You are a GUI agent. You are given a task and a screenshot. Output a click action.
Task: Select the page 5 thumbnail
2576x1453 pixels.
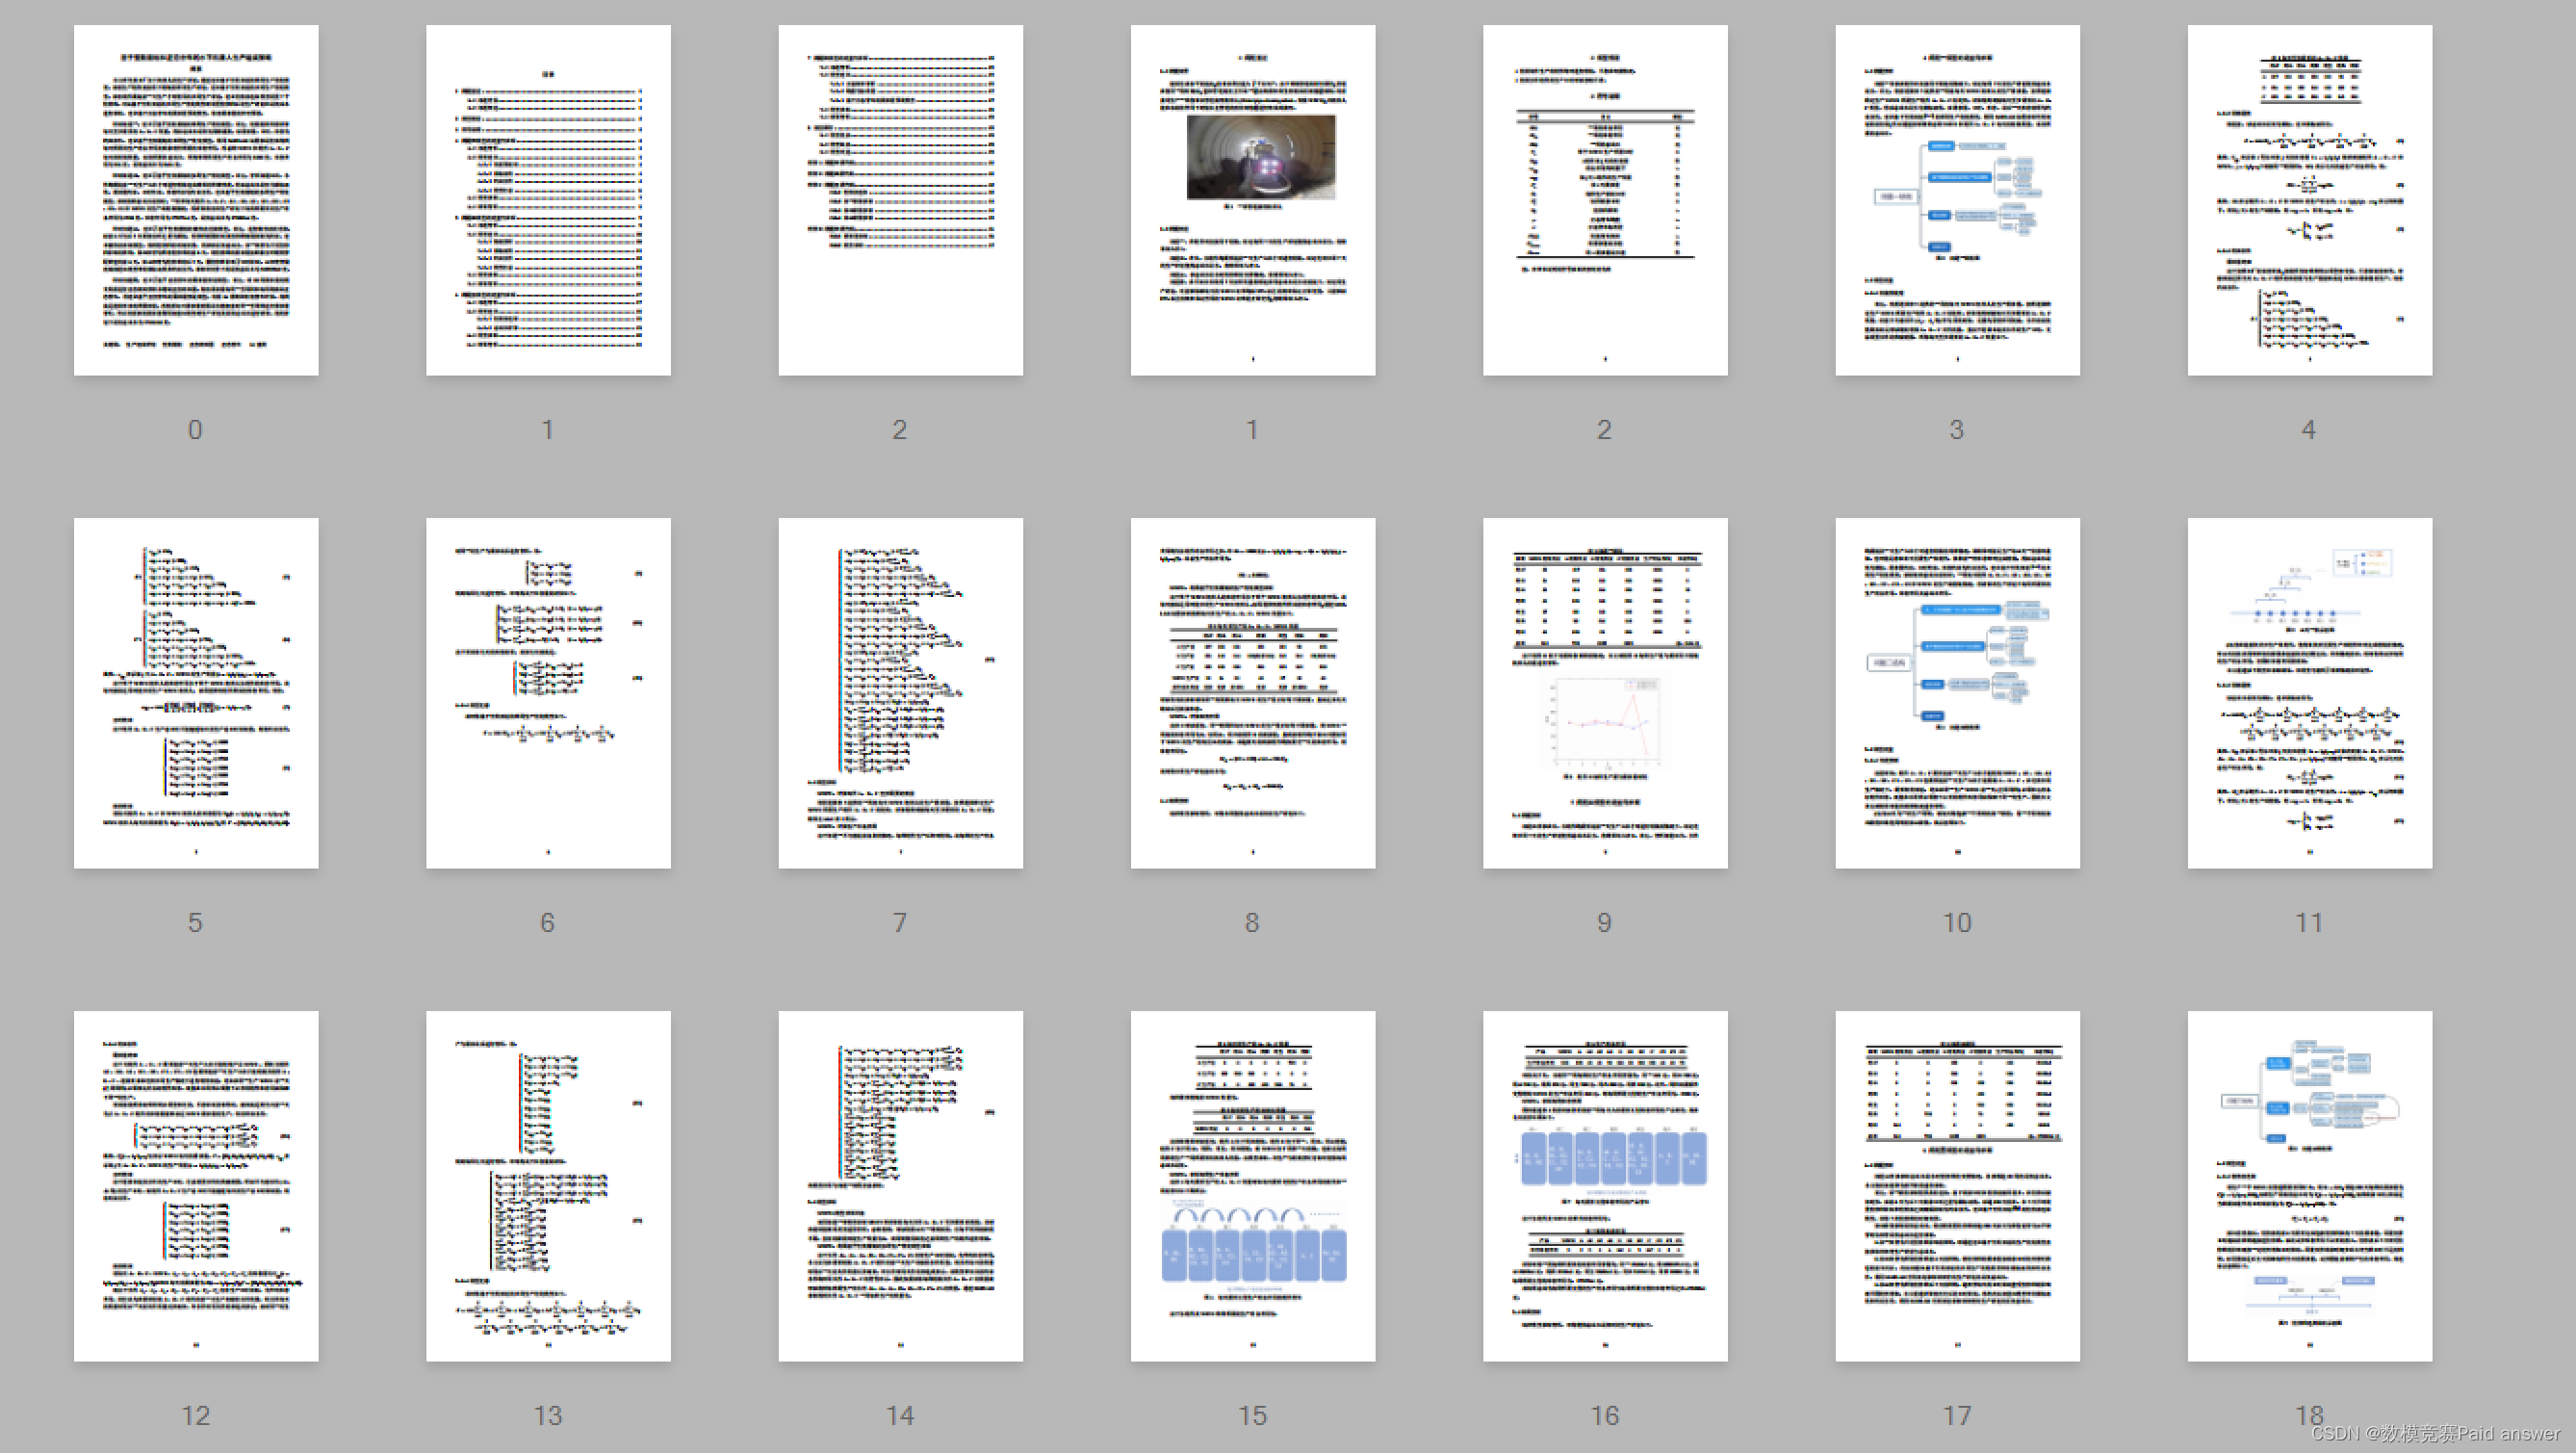pos(196,692)
